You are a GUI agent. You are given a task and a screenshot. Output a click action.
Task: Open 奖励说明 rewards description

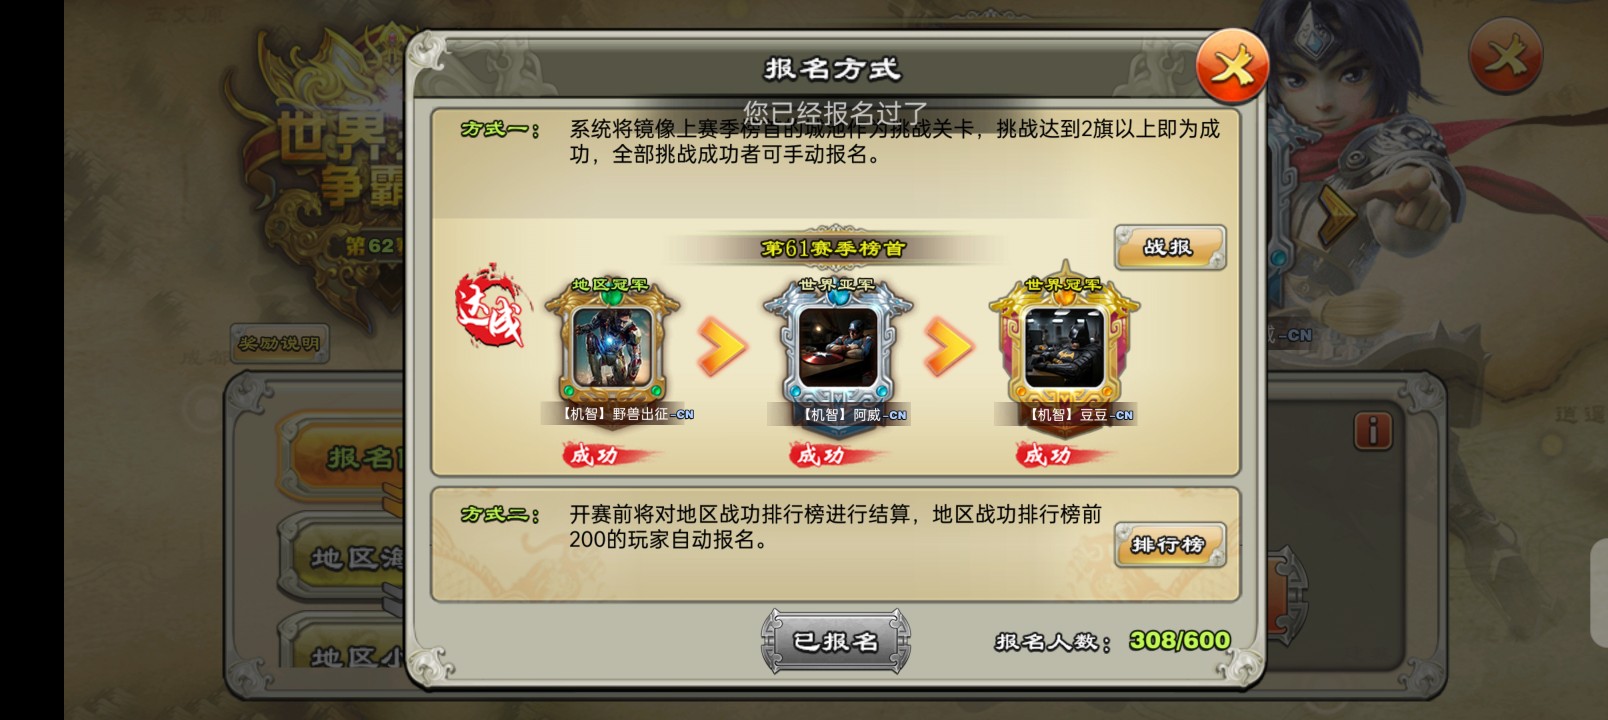tap(279, 344)
